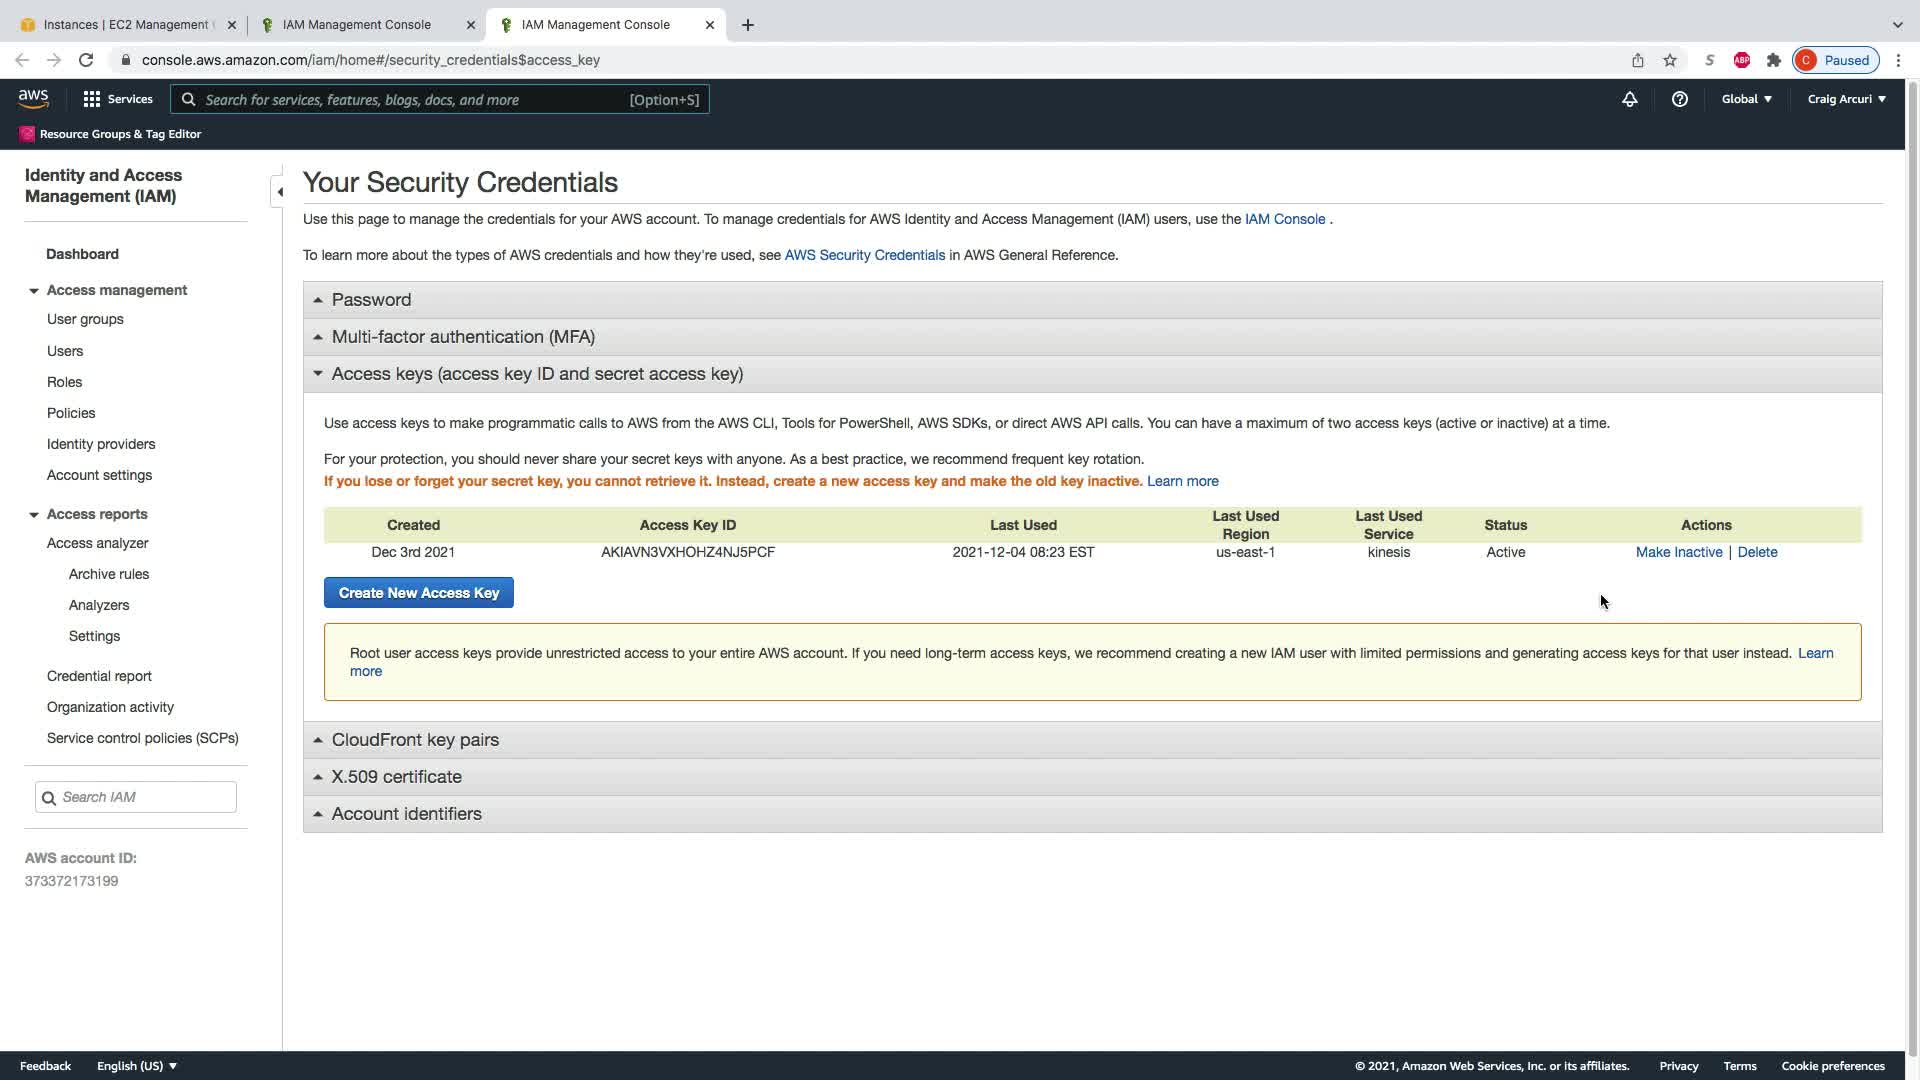Open Craig Arcuri account menu
This screenshot has height=1080, width=1920.
point(1846,99)
